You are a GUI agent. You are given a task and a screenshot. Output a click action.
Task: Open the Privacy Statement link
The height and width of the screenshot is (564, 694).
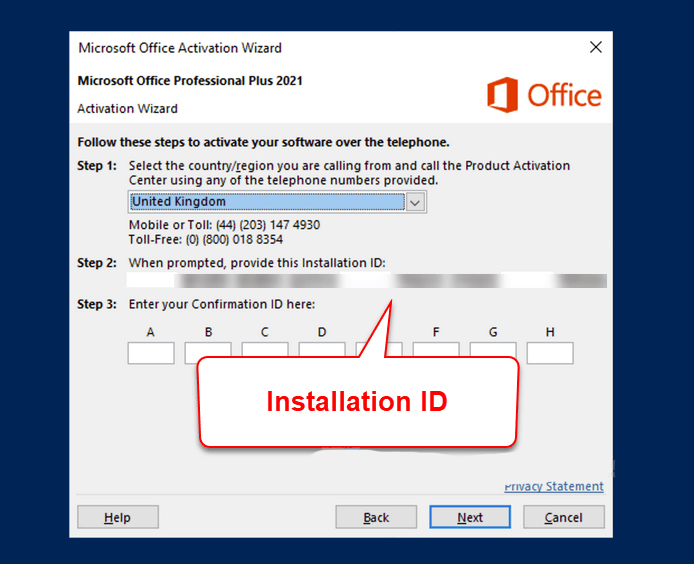(554, 486)
